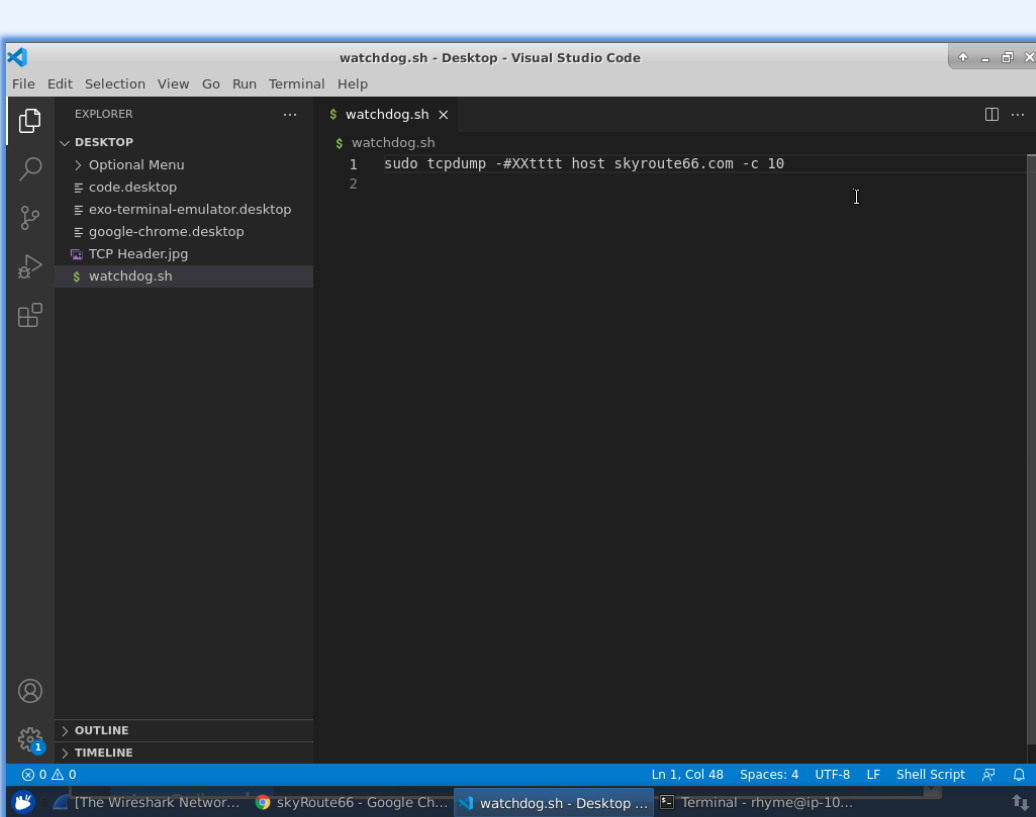This screenshot has height=817, width=1036.
Task: Switch to skyRoute66 Google Chrome taskbar item
Action: point(352,802)
